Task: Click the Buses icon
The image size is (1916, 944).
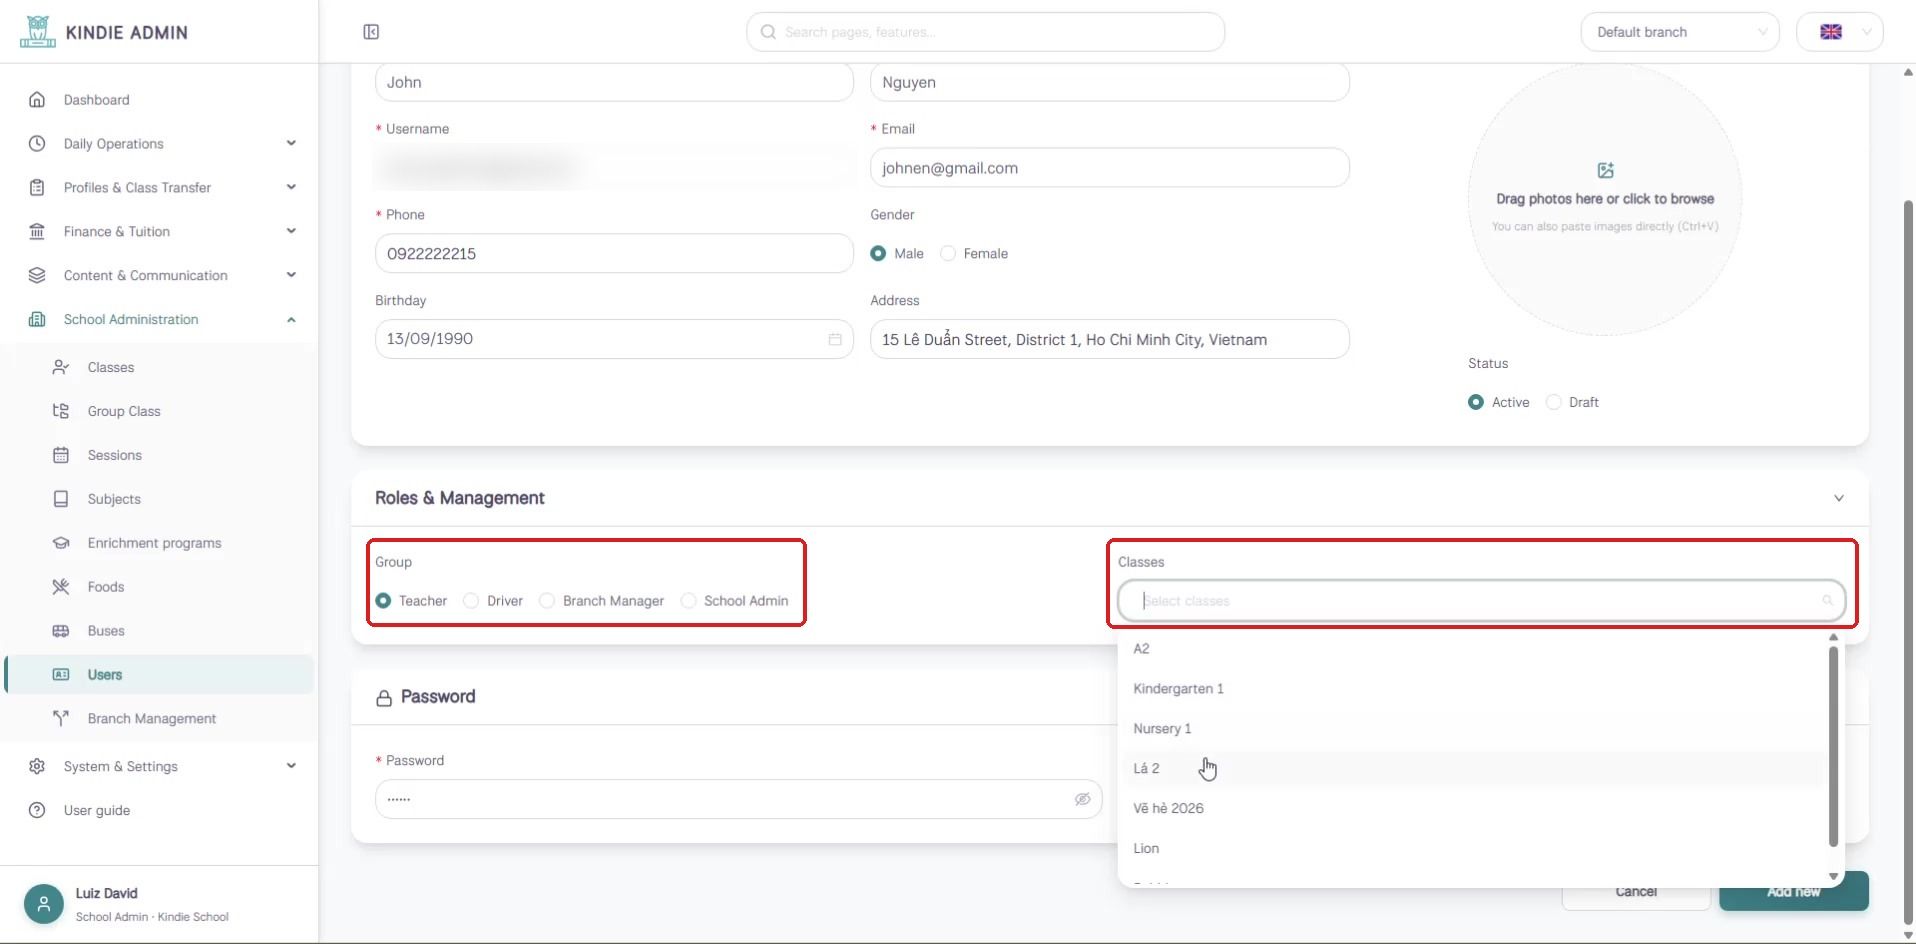Action: (61, 631)
